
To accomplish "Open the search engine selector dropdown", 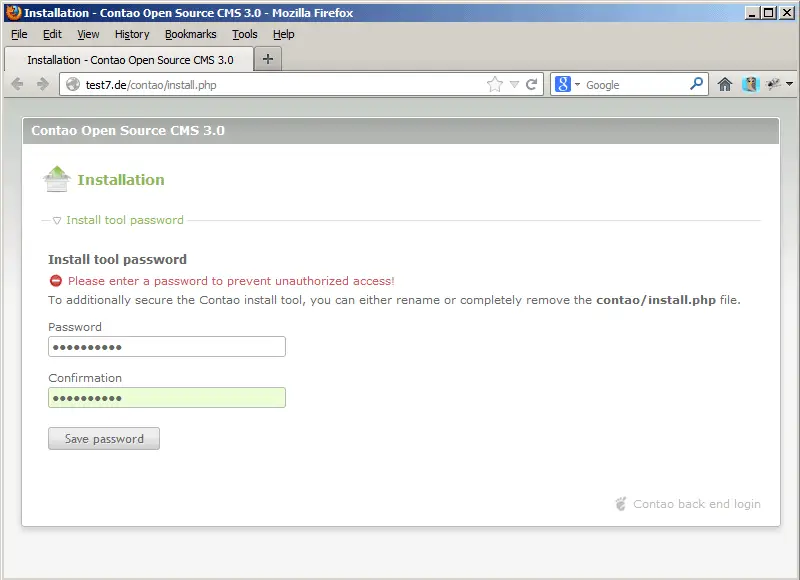I will tap(578, 84).
